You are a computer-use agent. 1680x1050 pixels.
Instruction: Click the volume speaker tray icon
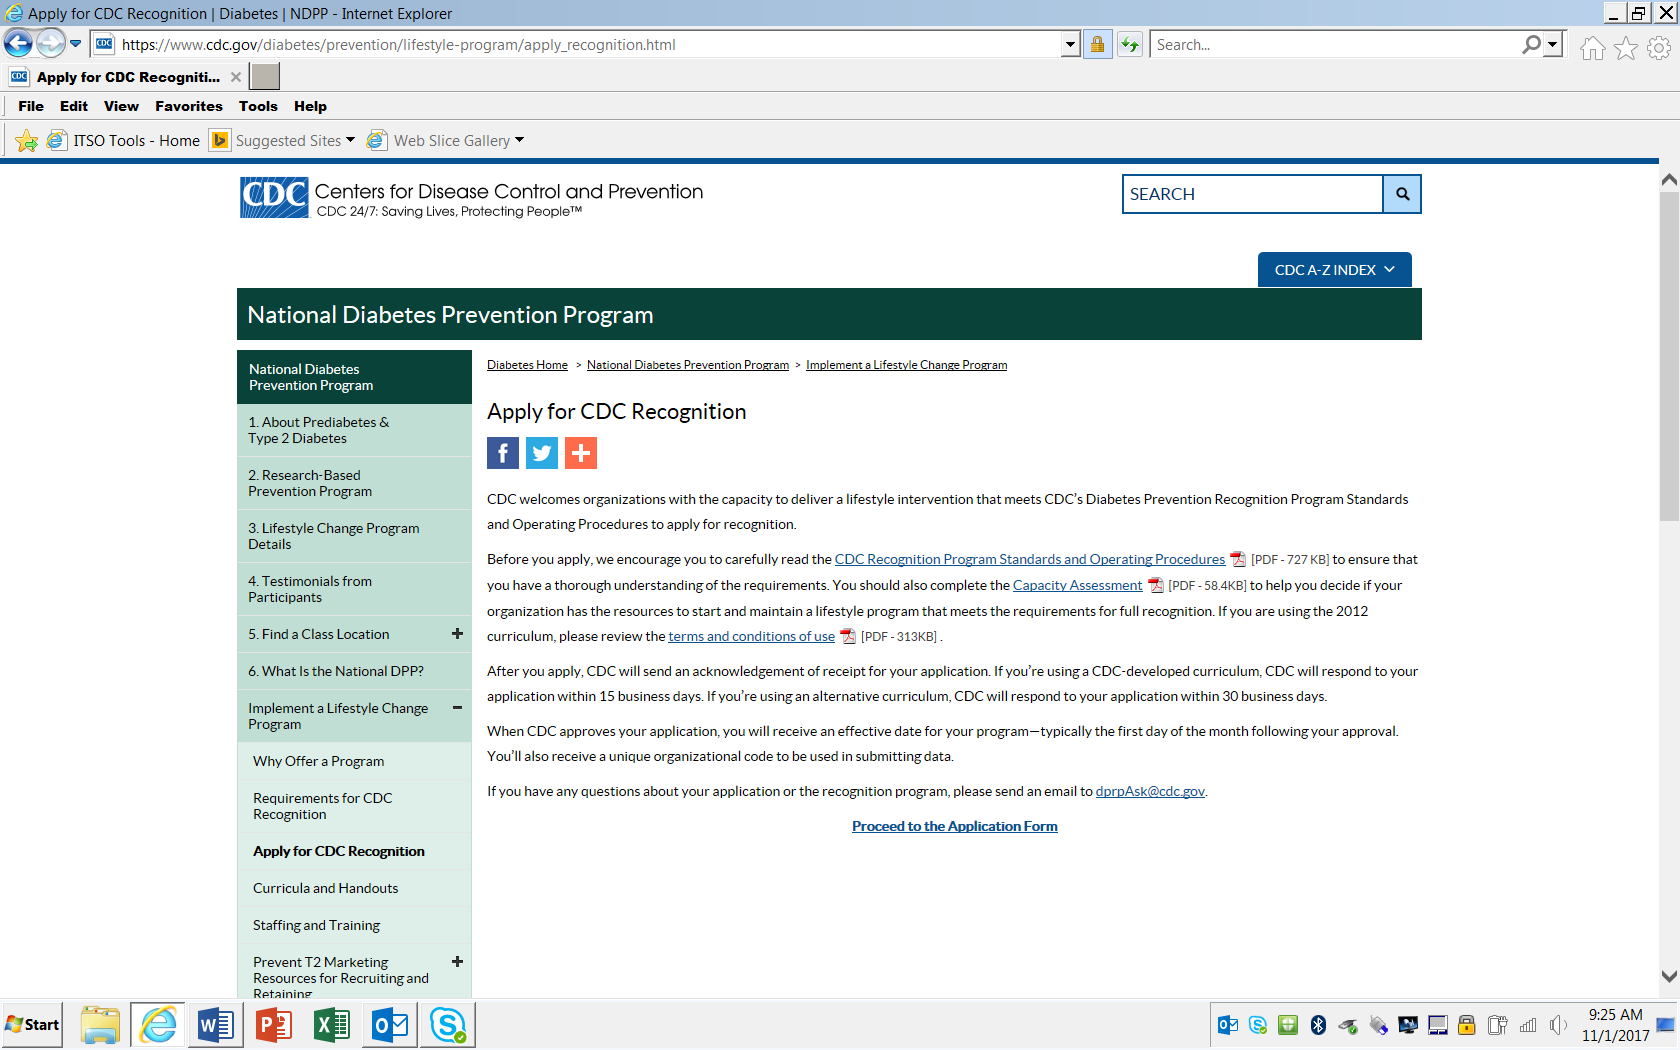coord(1558,1025)
